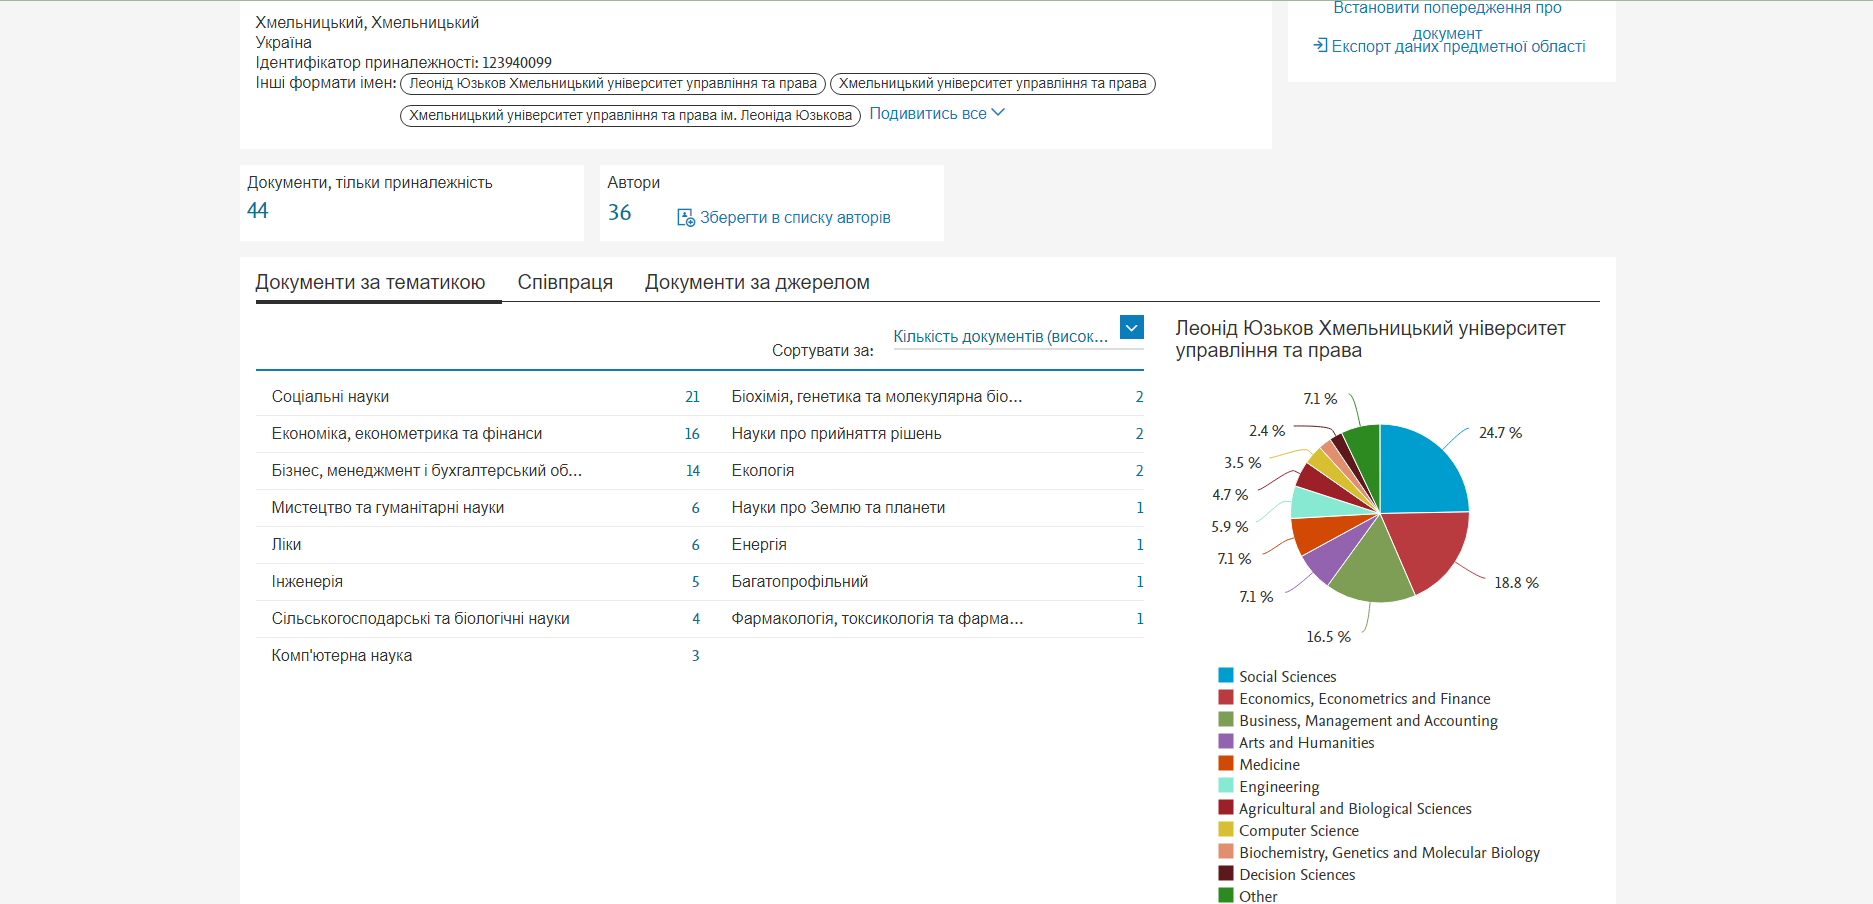The height and width of the screenshot is (904, 1873).
Task: Open 1 document for 'Фармакологія, токсикологія'
Action: coord(1140,618)
